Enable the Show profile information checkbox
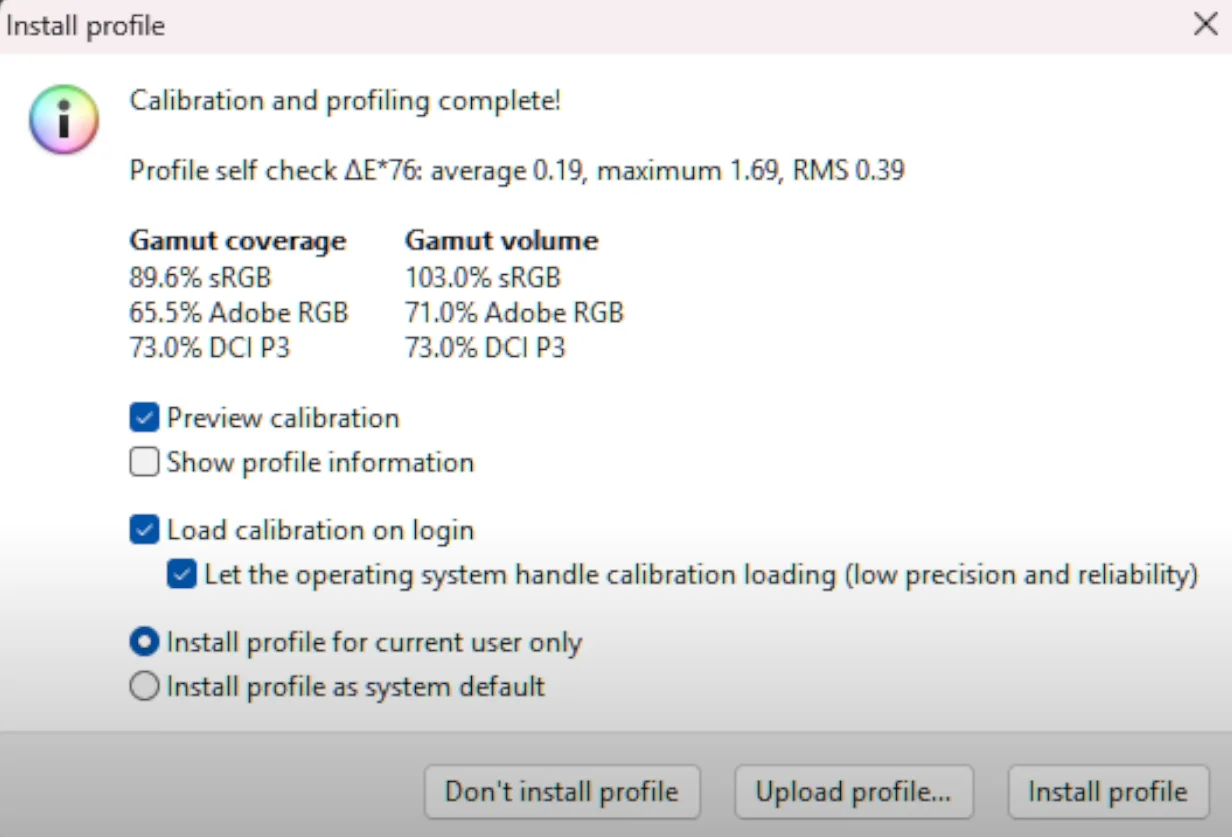1232x837 pixels. 144,461
